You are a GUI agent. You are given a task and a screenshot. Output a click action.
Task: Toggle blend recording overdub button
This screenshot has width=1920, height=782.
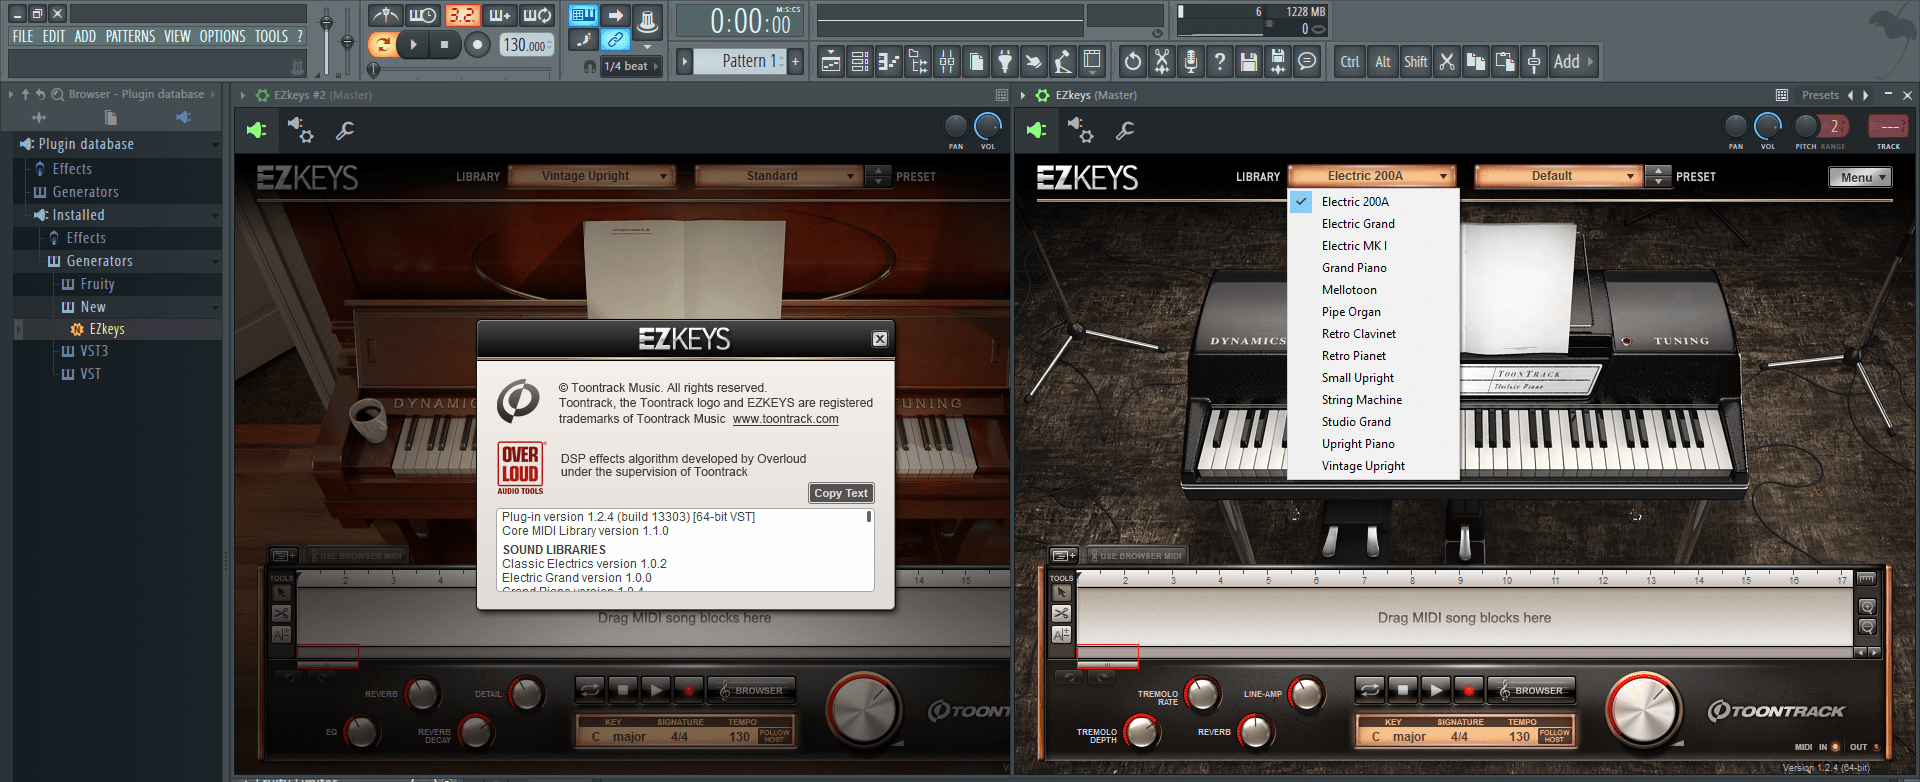coord(500,15)
